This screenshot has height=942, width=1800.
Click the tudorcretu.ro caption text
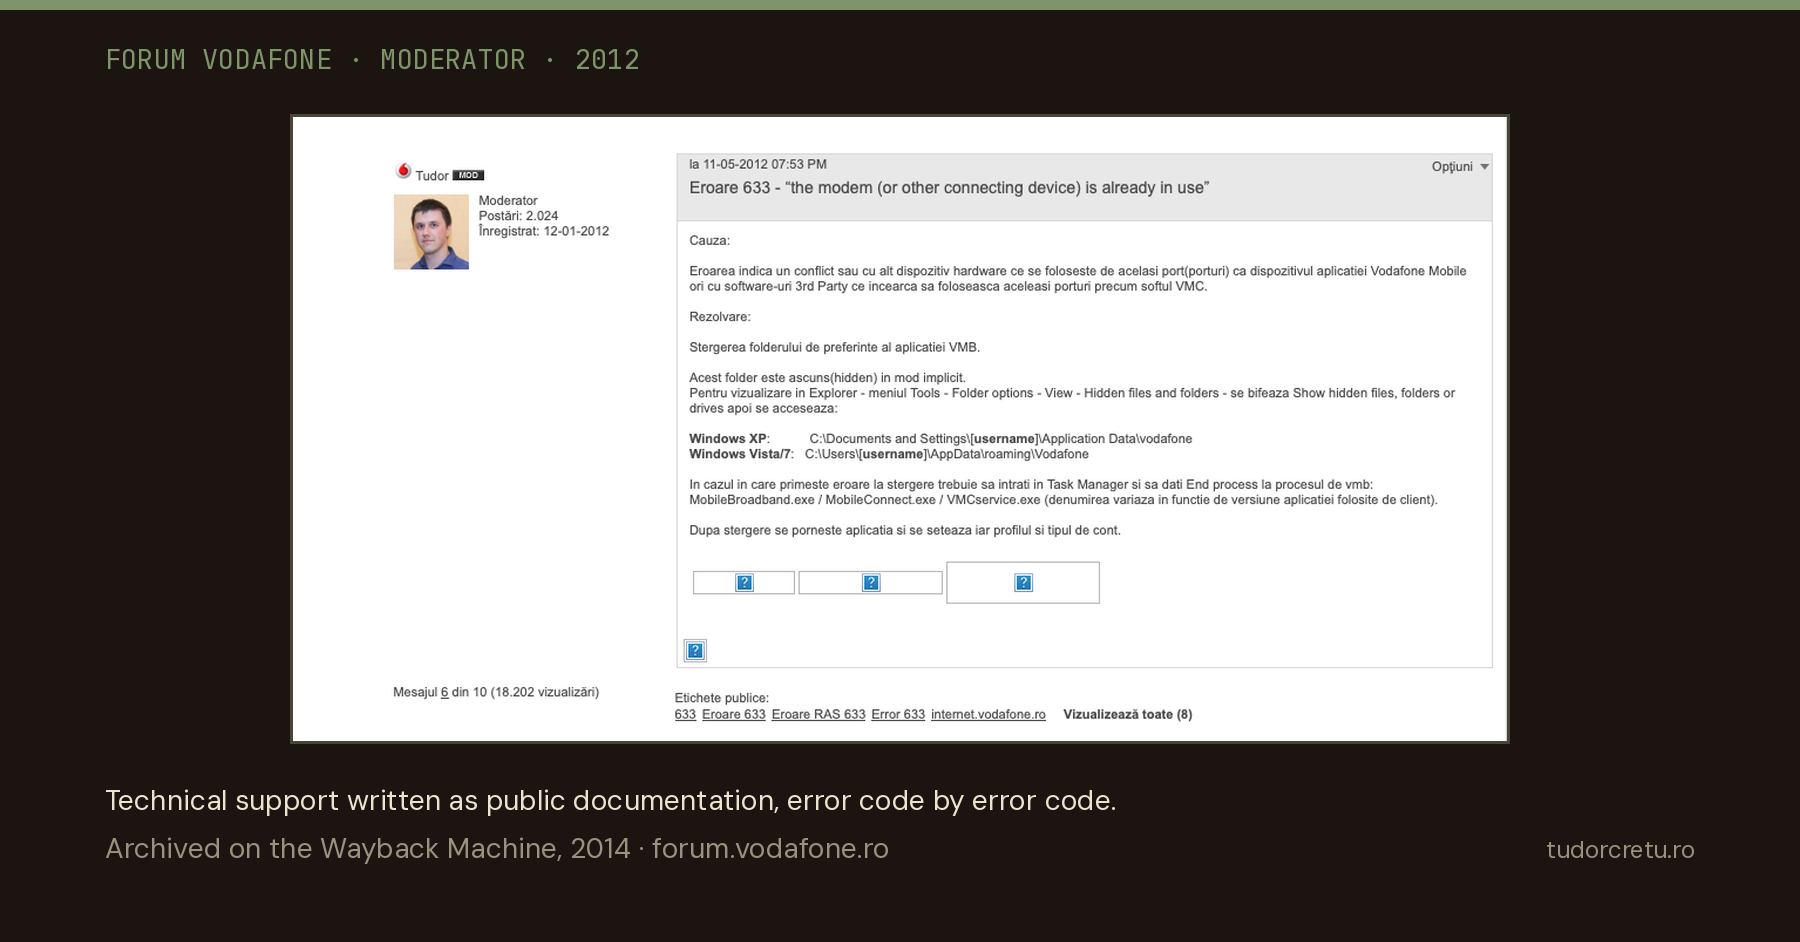point(1620,850)
